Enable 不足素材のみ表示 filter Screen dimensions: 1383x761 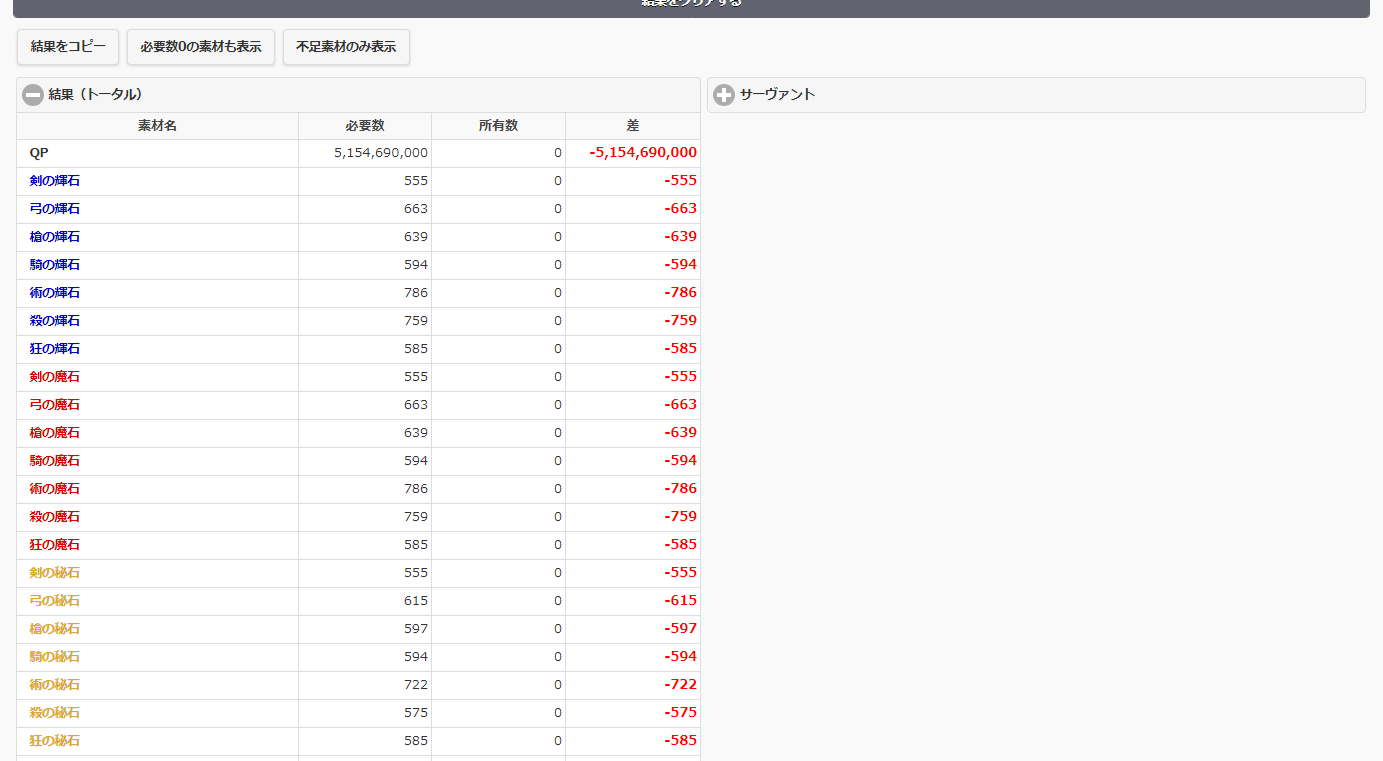click(x=346, y=47)
